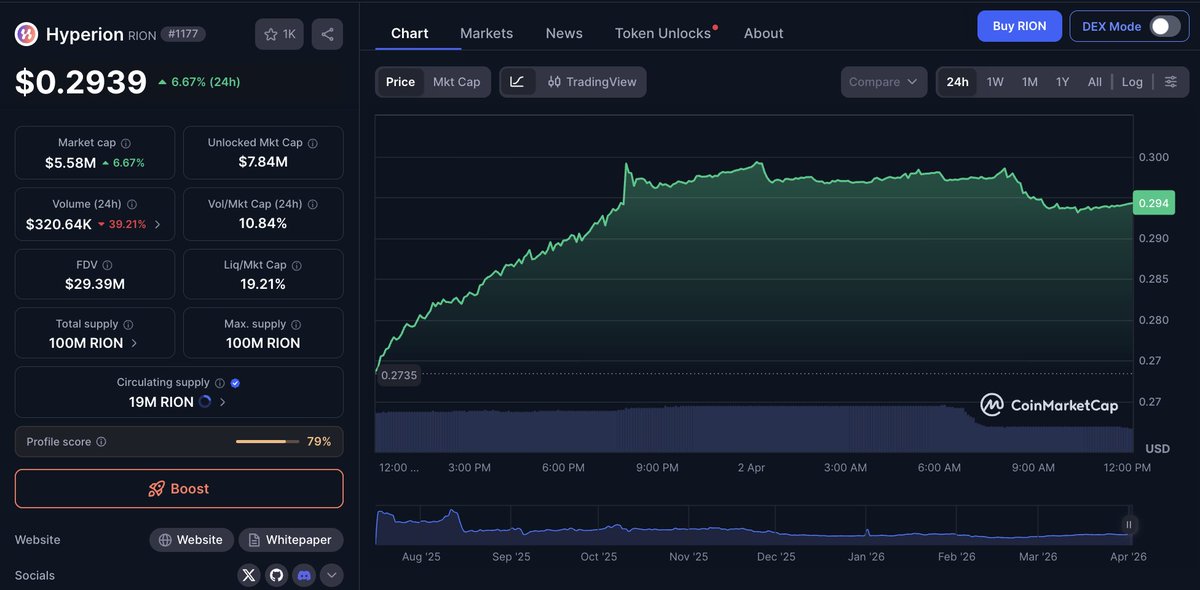Expand Total supply 100M RION arrow

[x=135, y=343]
